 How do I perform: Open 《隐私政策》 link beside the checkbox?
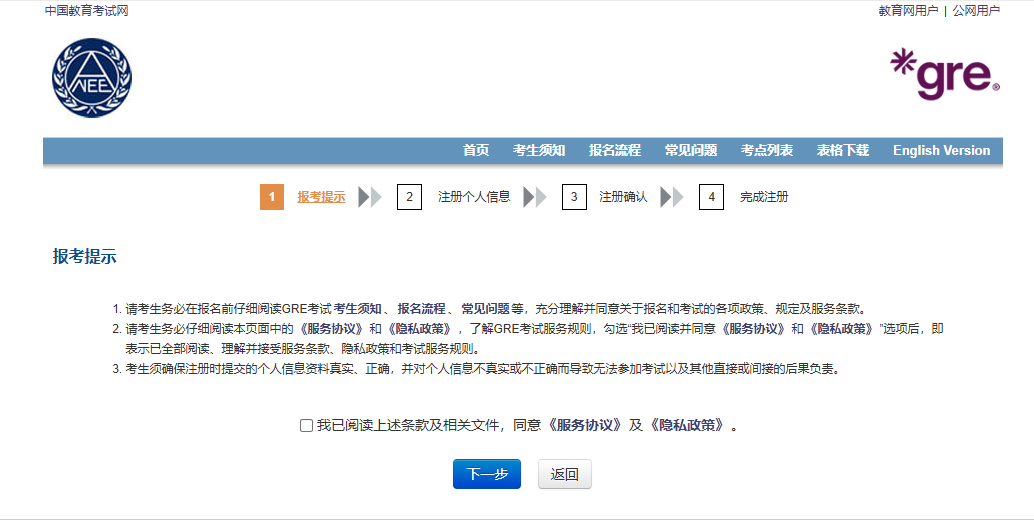point(686,425)
